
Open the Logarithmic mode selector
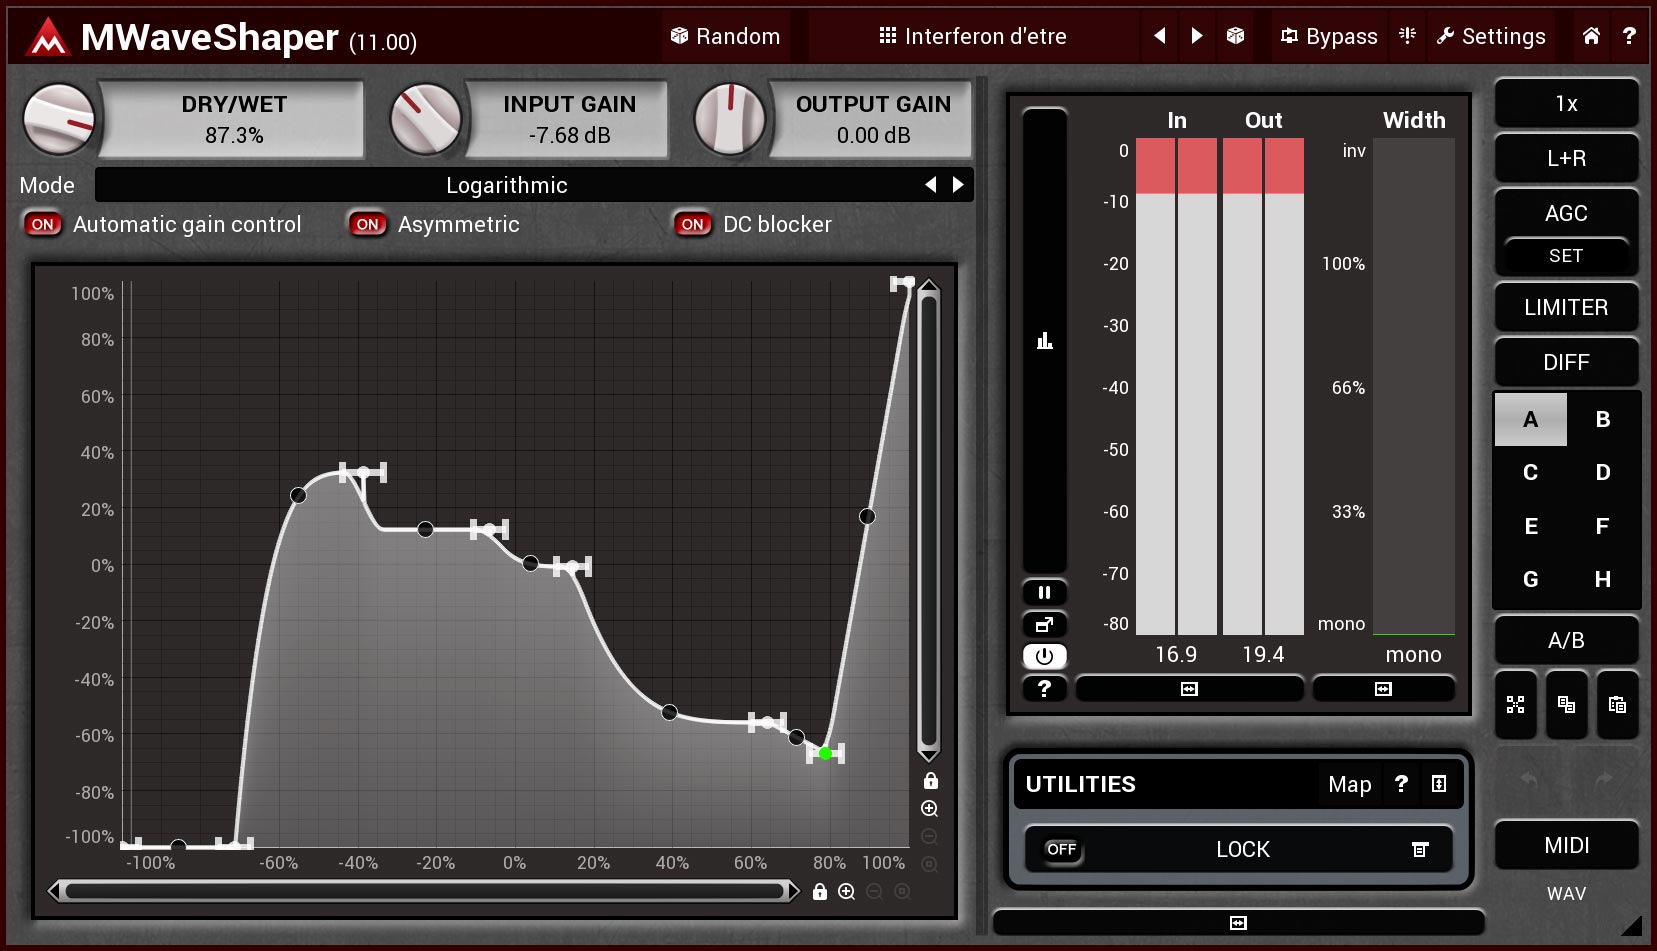[x=506, y=185]
